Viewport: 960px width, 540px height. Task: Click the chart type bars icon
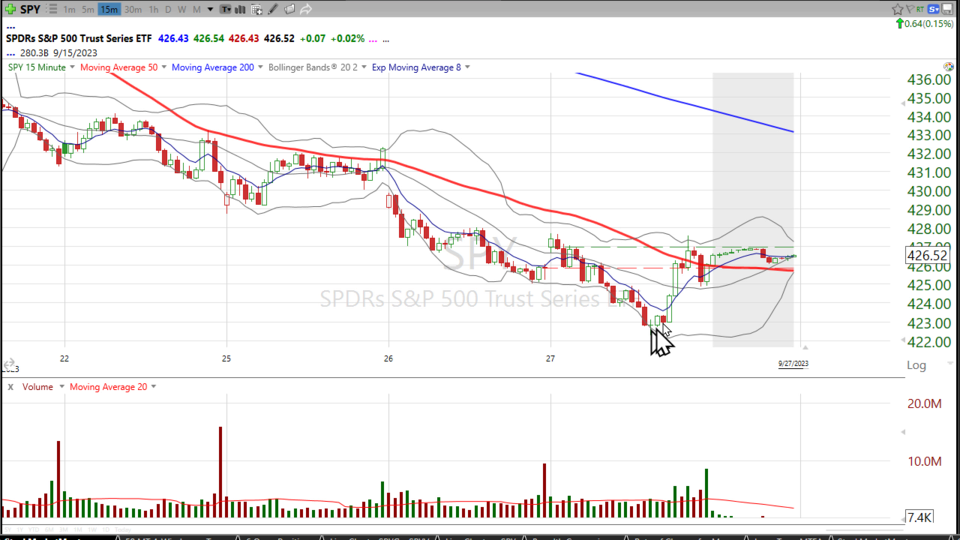pyautogui.click(x=241, y=9)
